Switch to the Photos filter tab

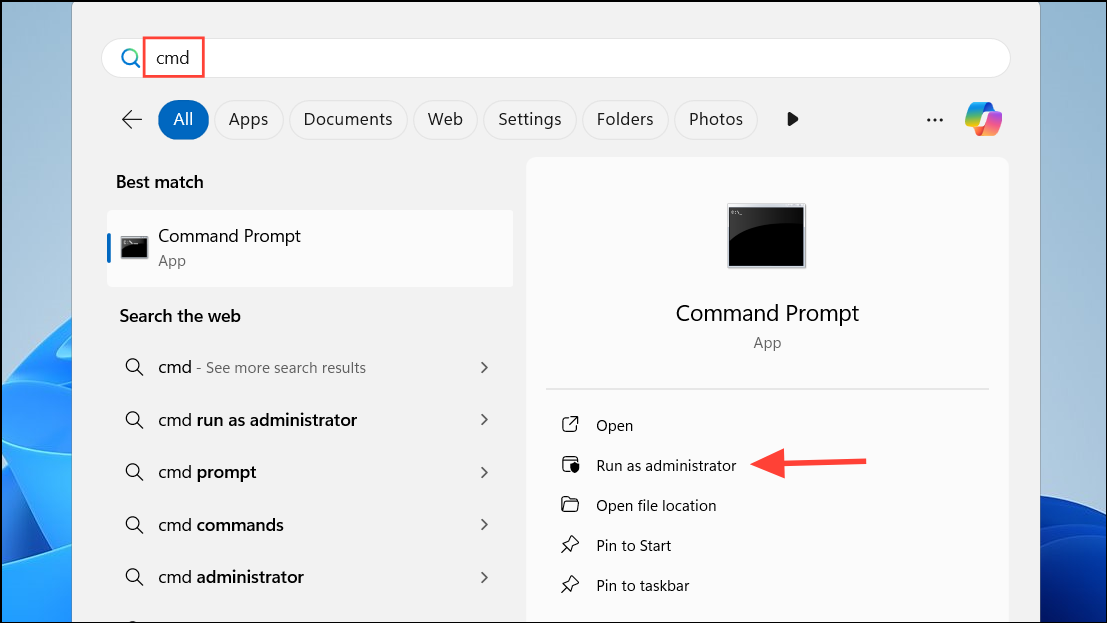point(716,119)
